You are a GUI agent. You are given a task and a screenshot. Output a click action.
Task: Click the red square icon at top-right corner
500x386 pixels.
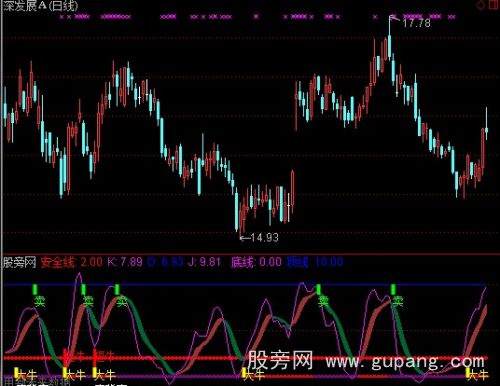[x=494, y=4]
